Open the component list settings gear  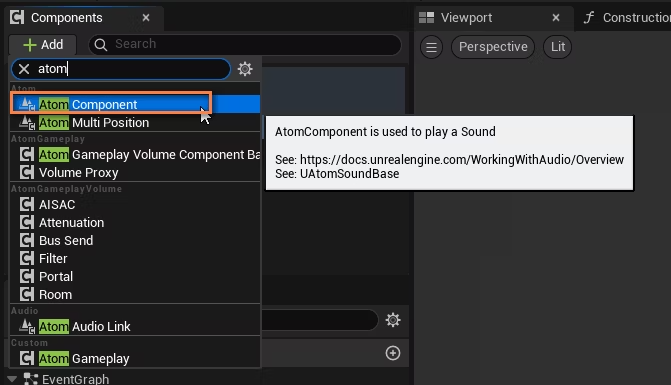[245, 69]
